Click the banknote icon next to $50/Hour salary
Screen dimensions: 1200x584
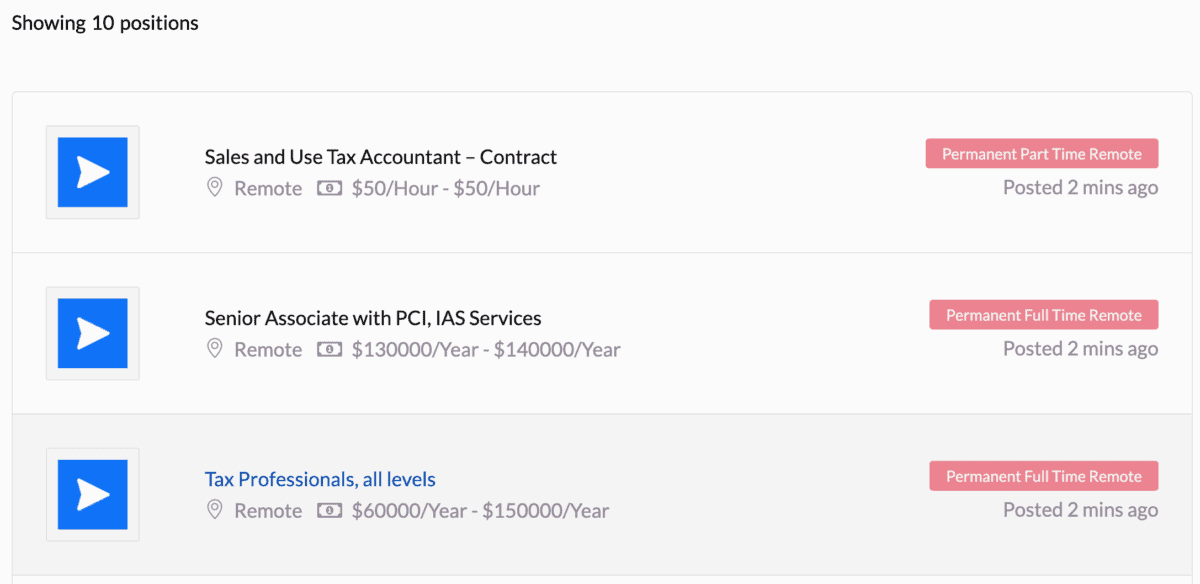[x=329, y=187]
